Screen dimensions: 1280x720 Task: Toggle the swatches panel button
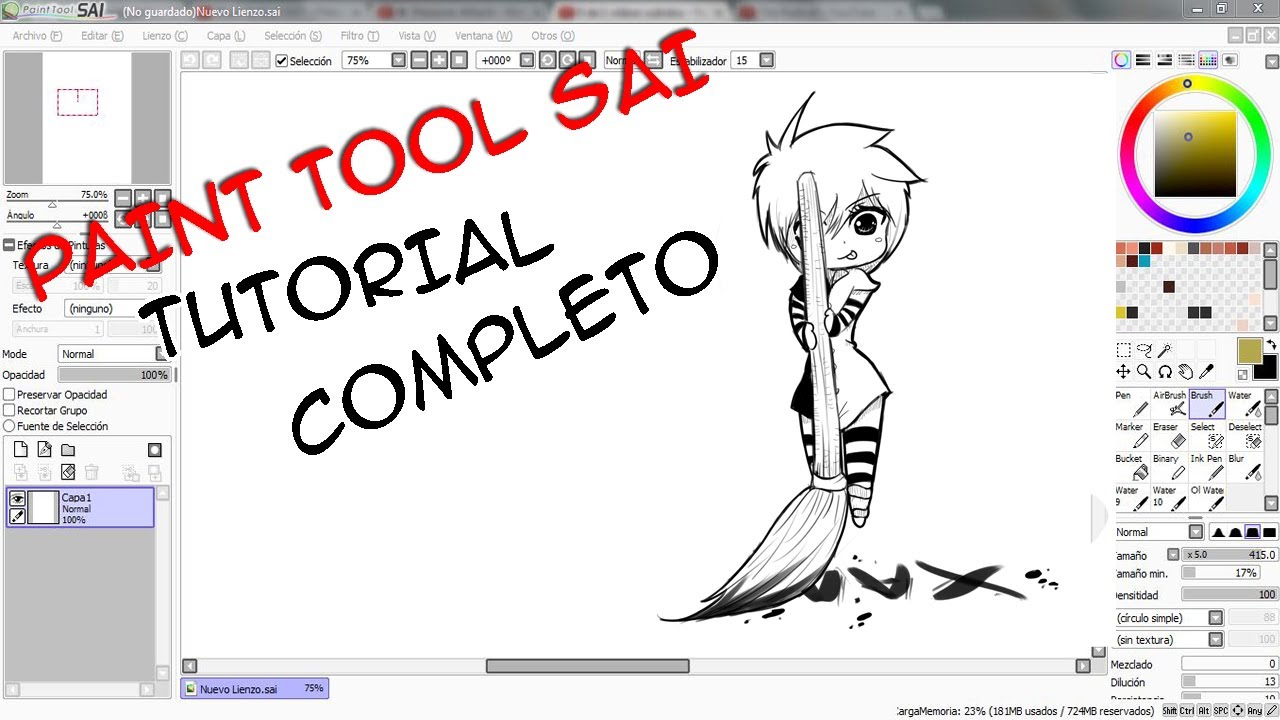[x=1208, y=60]
